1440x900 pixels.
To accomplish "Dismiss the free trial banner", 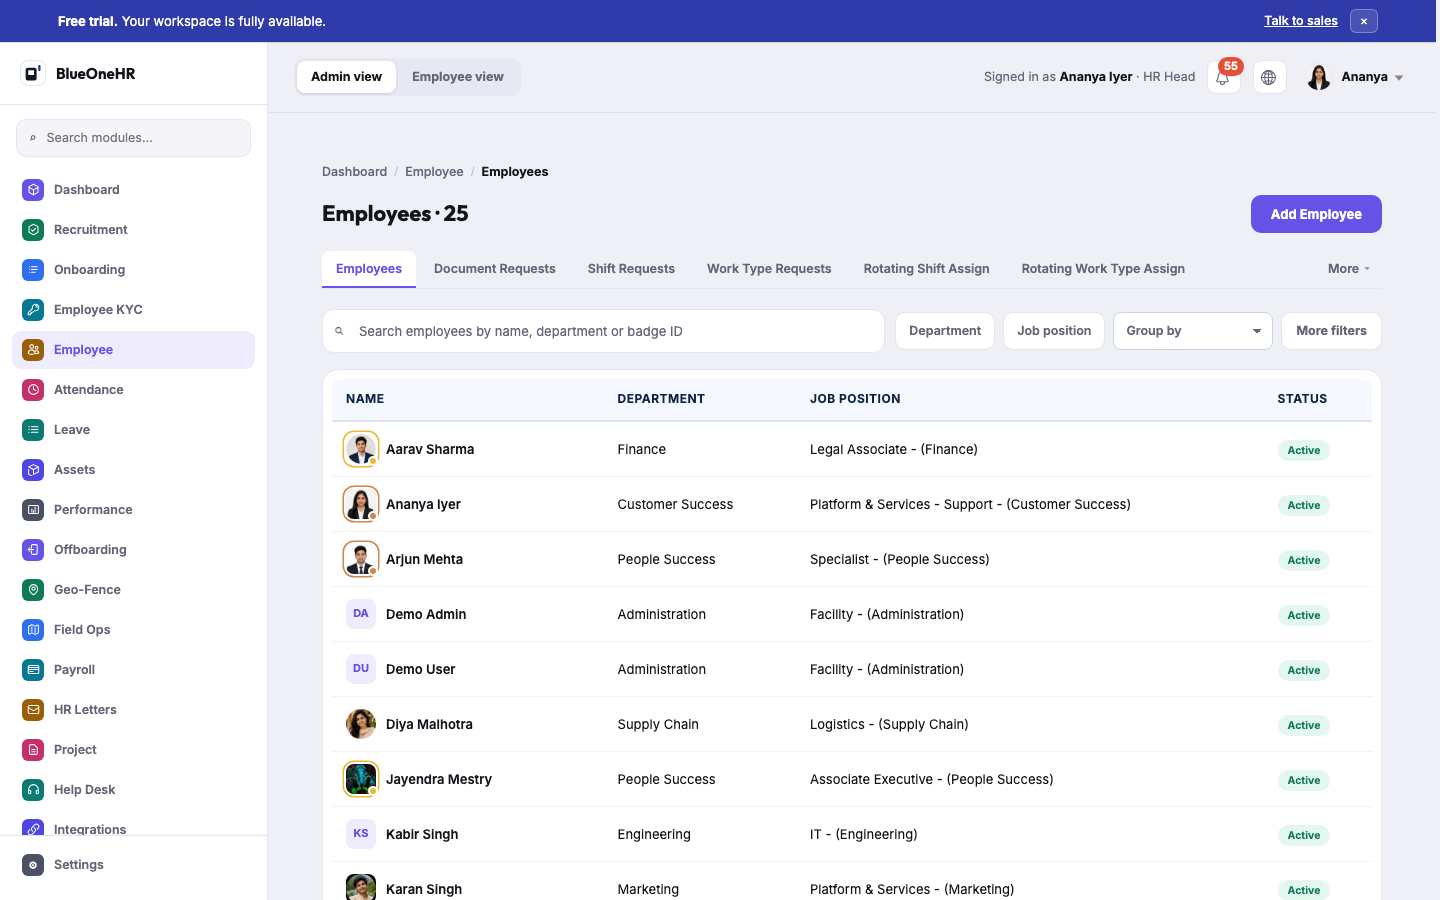I will pyautogui.click(x=1364, y=21).
